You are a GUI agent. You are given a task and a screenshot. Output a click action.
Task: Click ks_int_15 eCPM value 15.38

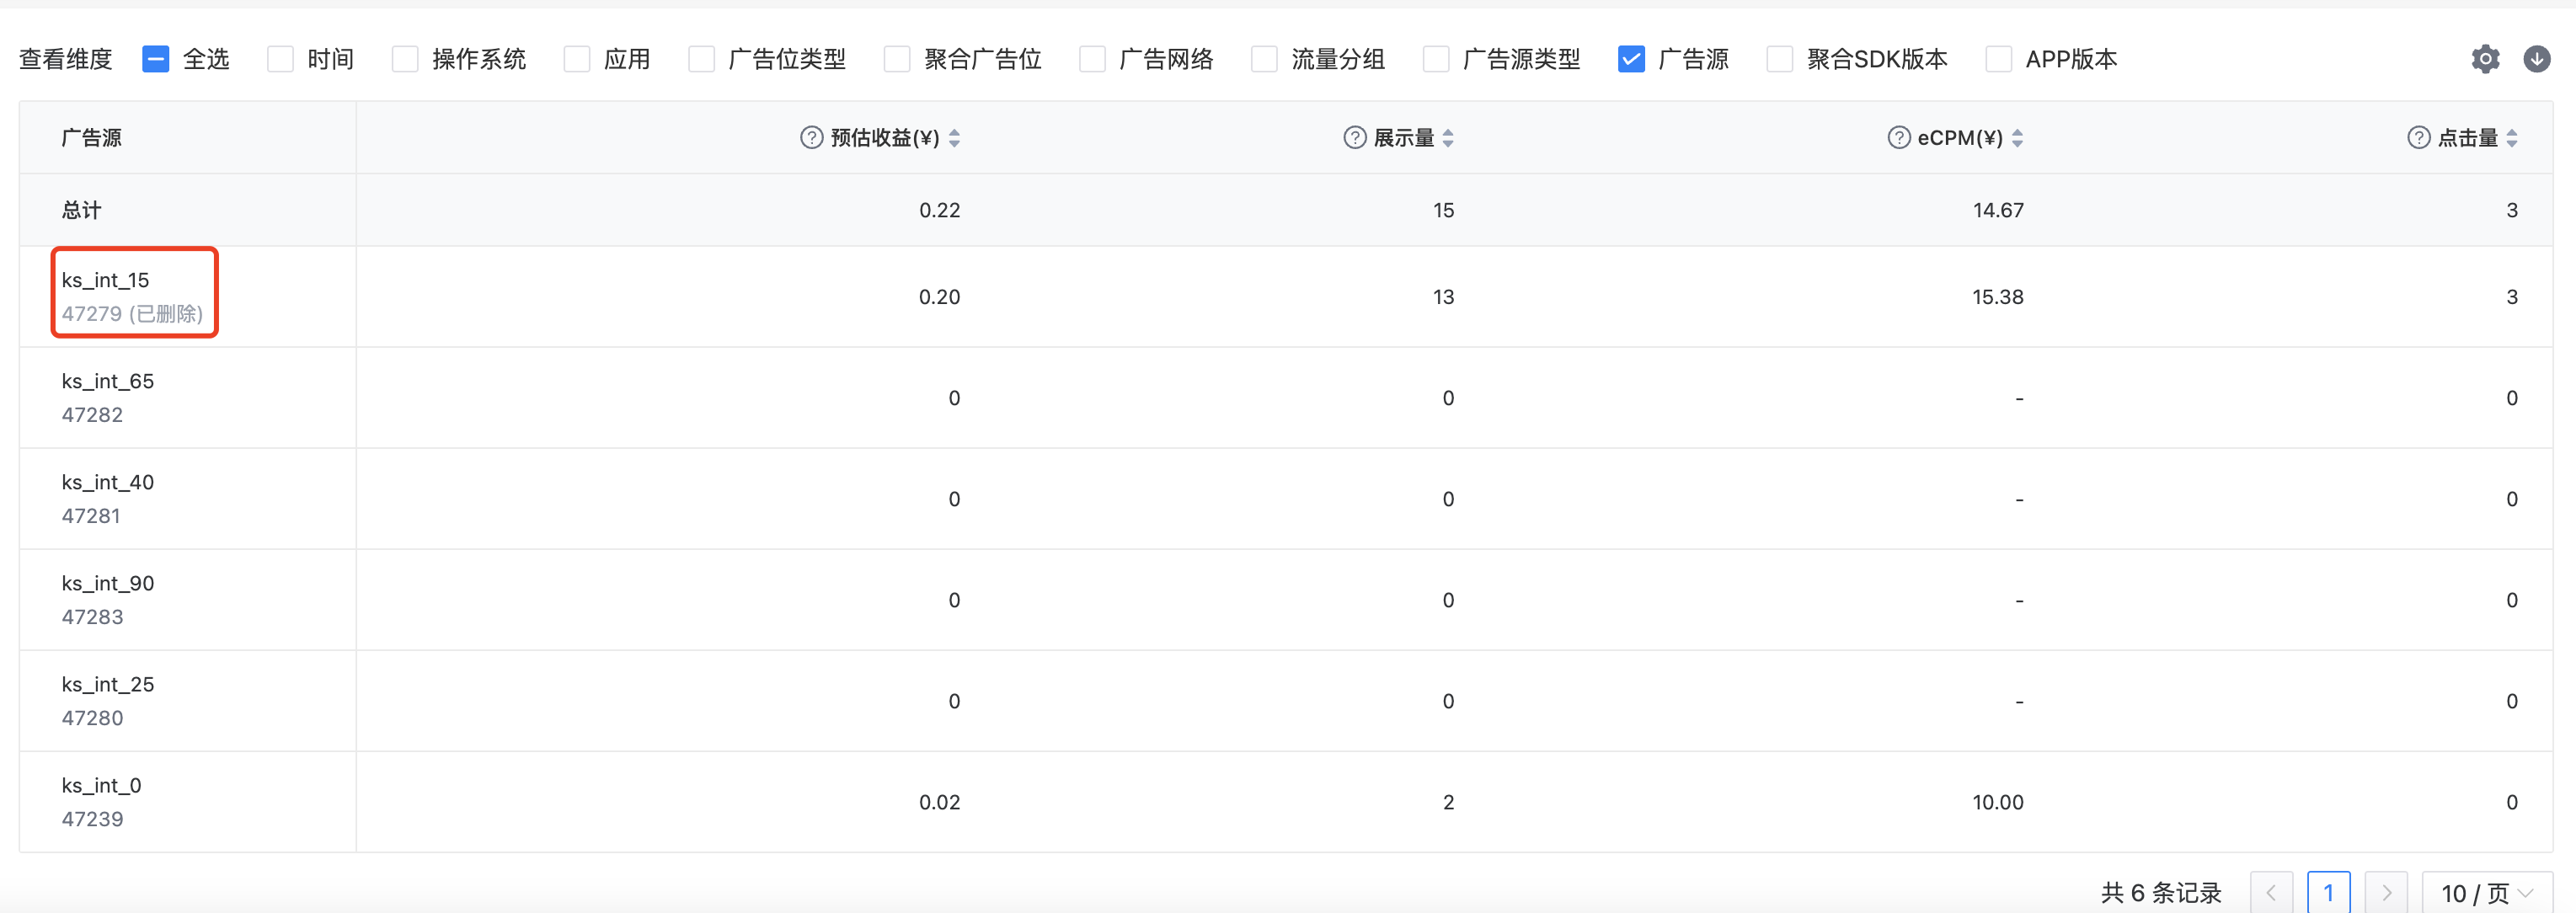[1998, 297]
